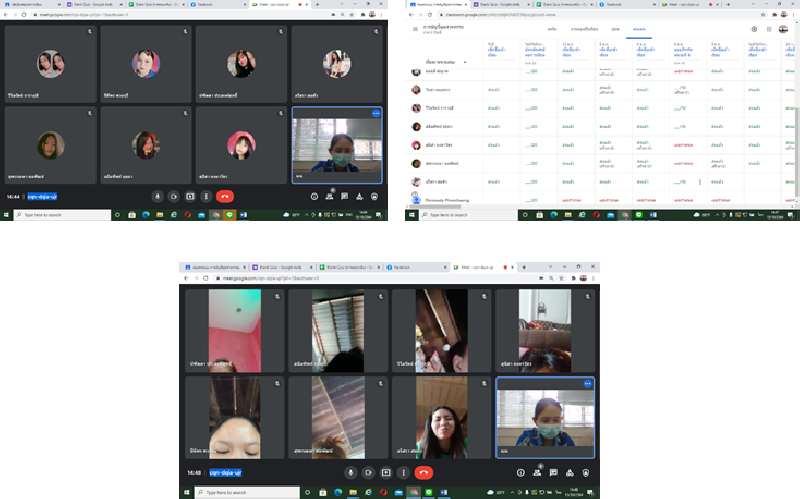
Task: Toggle the camera in the 14:44 Meet window
Action: [x=174, y=197]
